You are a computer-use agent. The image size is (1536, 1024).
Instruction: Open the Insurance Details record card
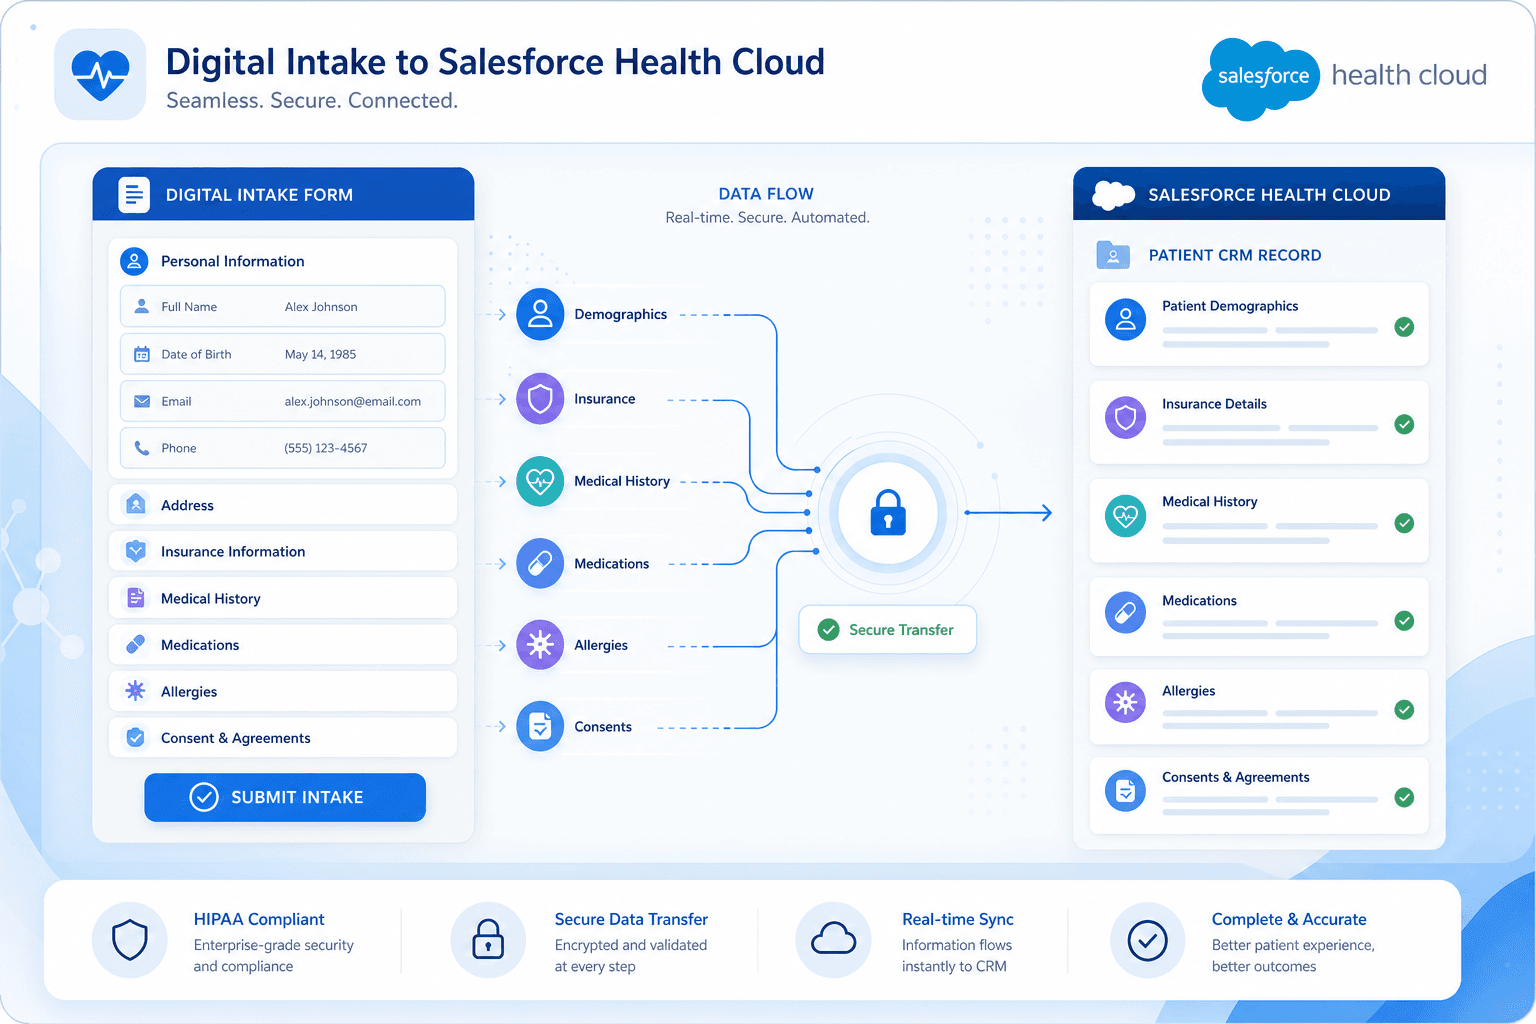1259,422
